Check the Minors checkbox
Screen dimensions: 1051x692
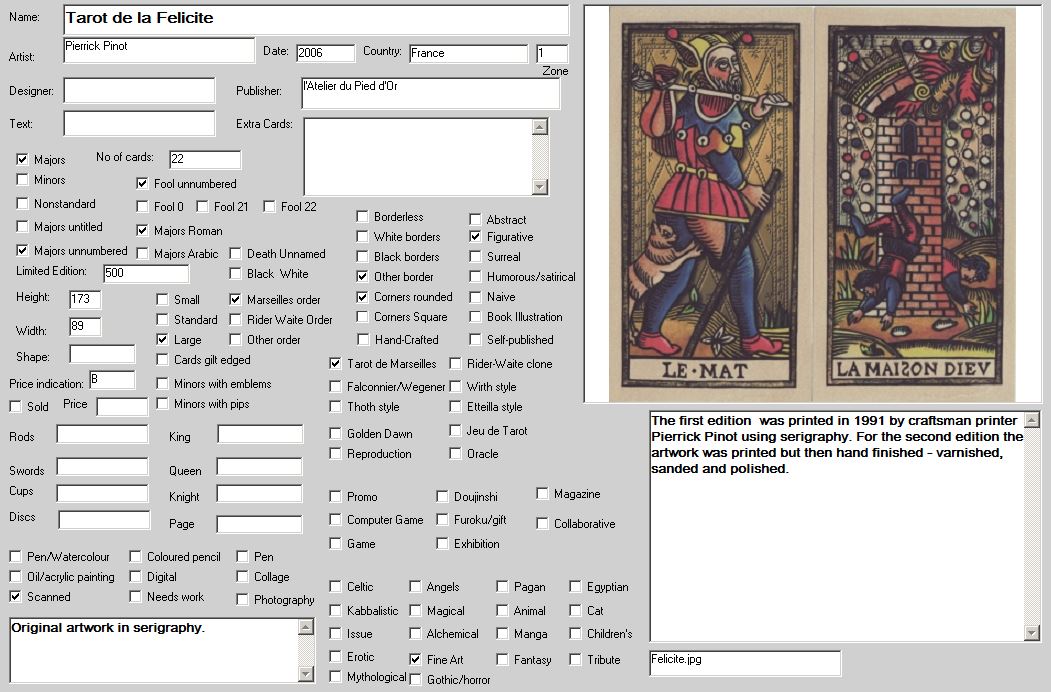pyautogui.click(x=23, y=180)
